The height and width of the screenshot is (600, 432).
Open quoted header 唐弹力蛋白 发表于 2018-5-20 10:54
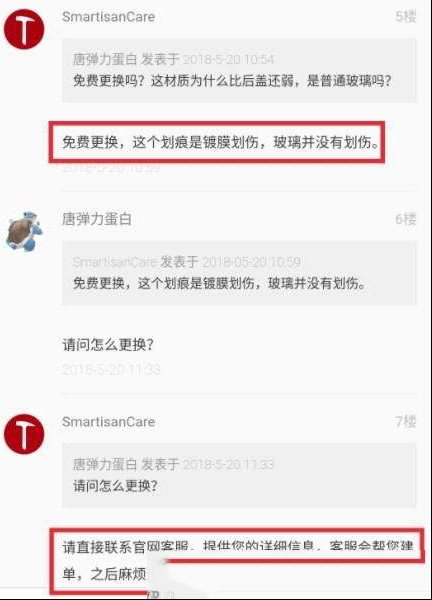(173, 59)
